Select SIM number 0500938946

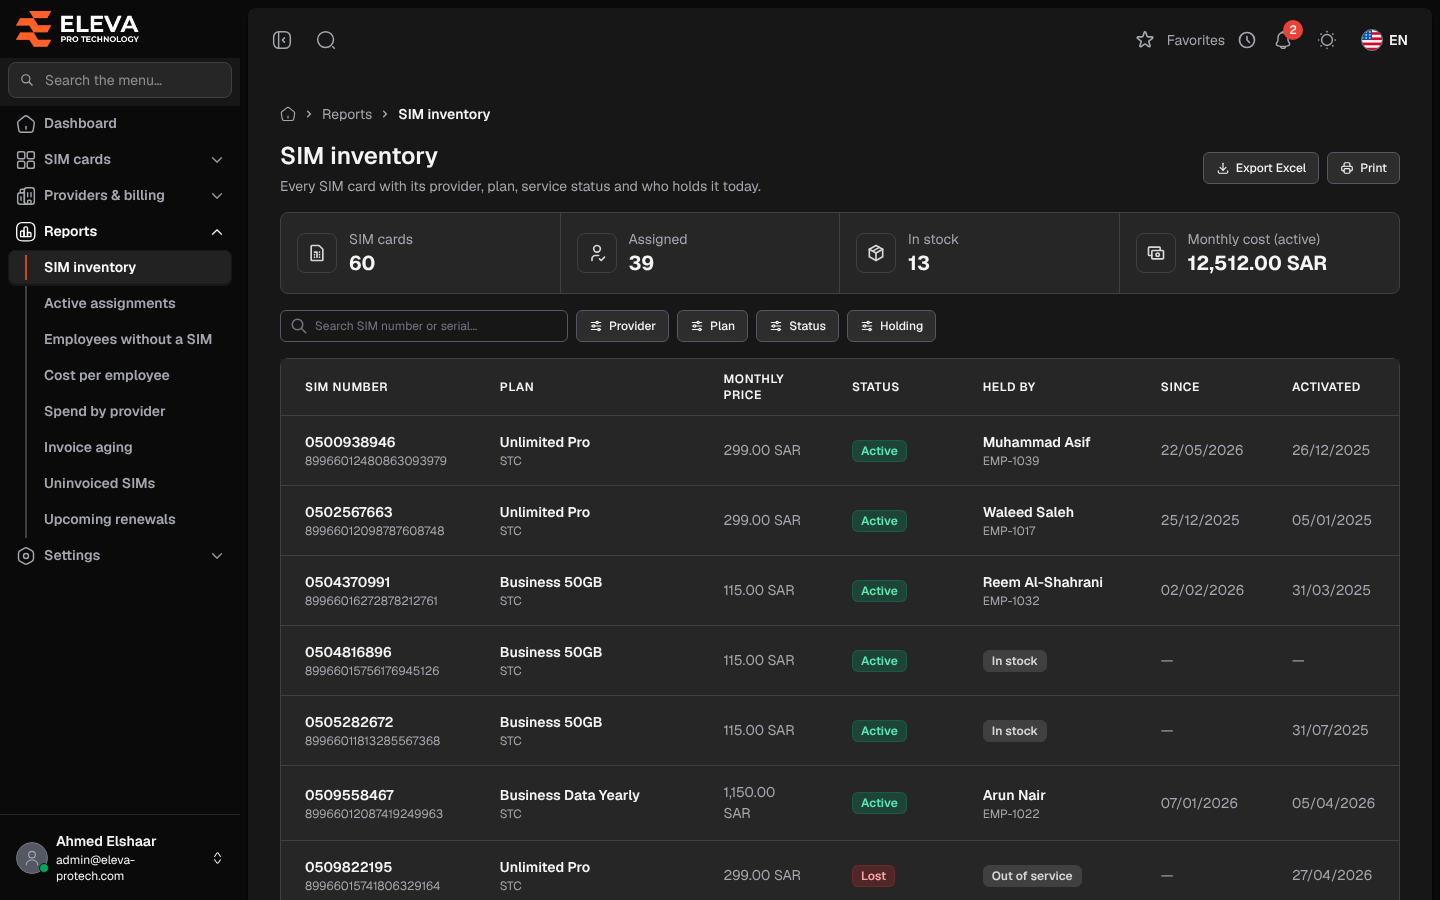coord(350,442)
